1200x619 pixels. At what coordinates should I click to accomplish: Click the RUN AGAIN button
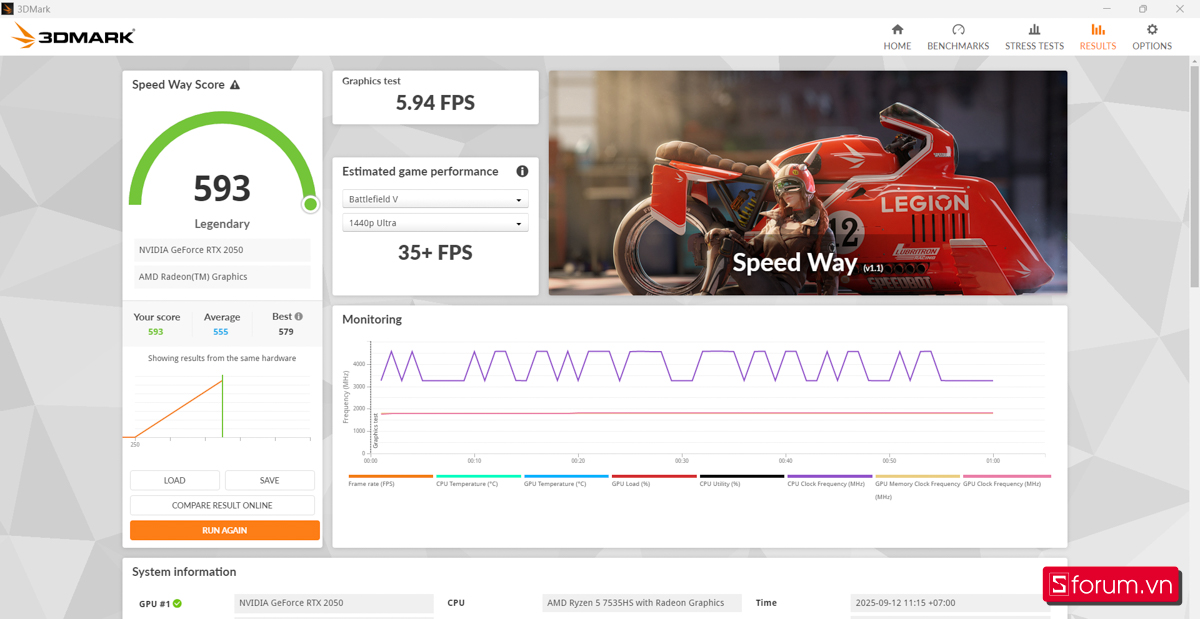click(225, 530)
